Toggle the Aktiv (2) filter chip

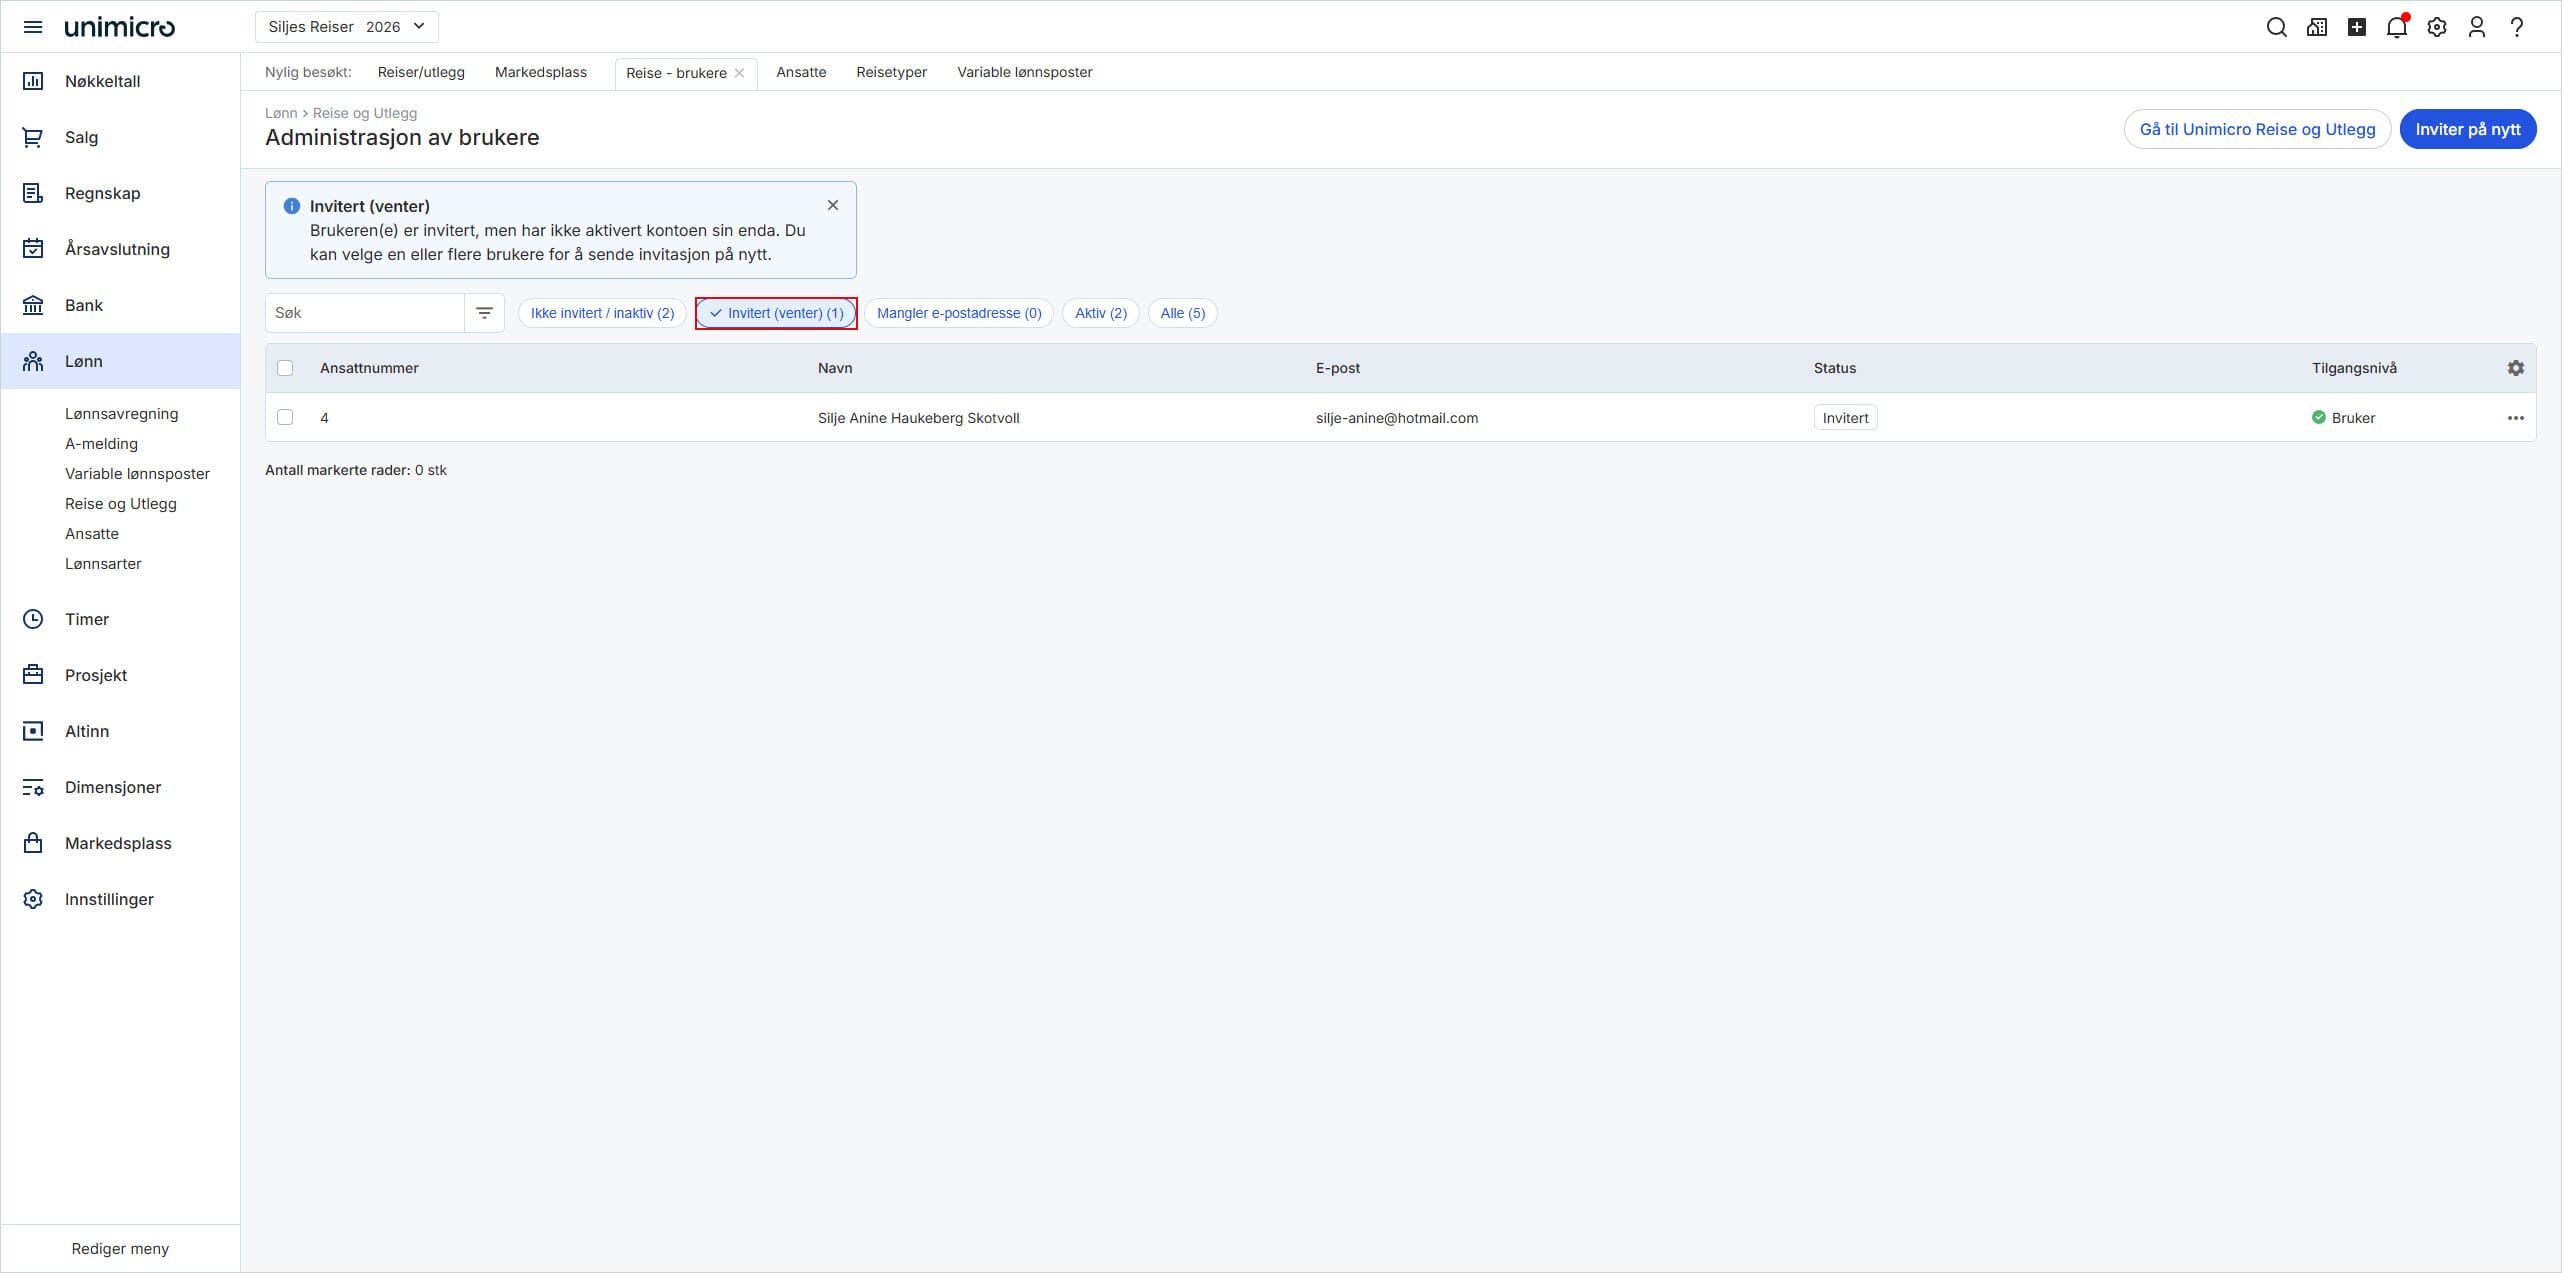(1100, 313)
